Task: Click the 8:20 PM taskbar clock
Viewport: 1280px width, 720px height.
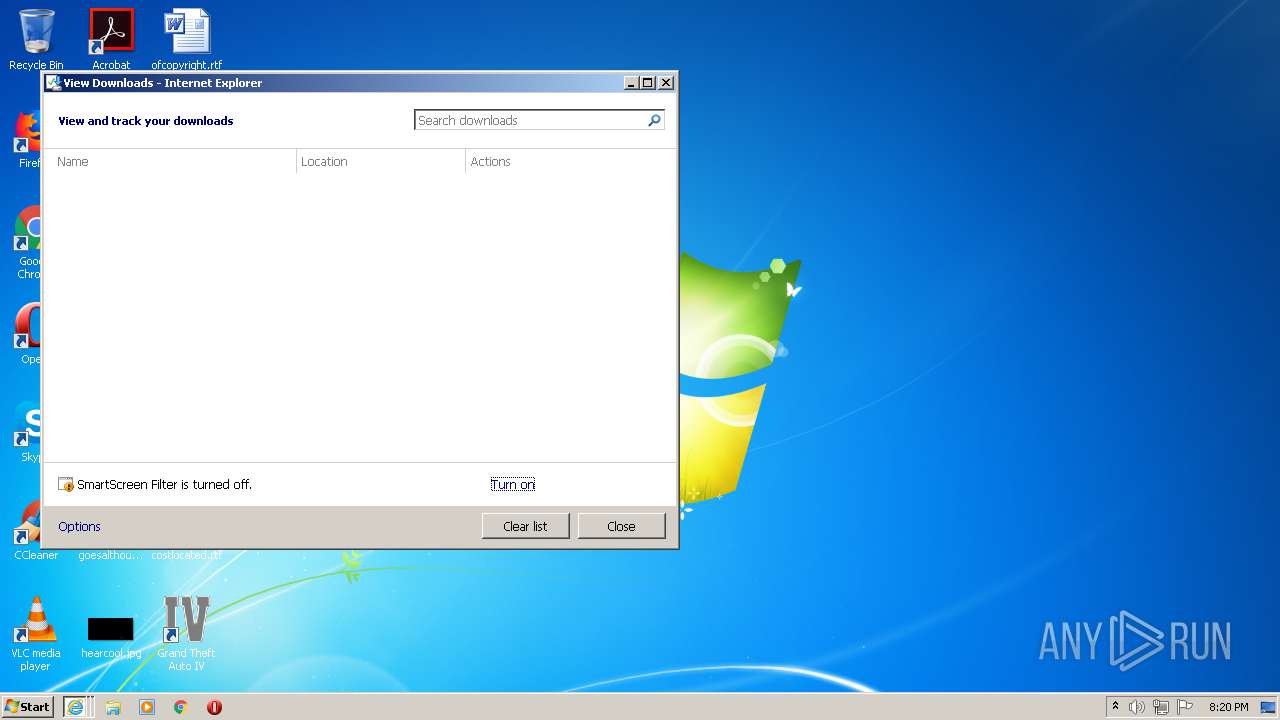Action: pos(1228,707)
